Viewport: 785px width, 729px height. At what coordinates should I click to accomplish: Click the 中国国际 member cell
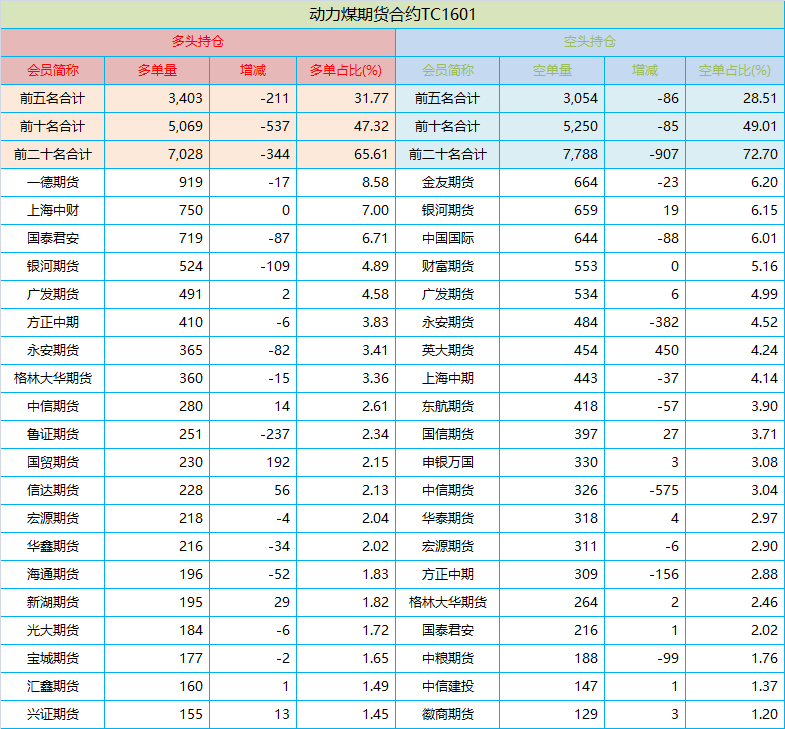click(x=448, y=238)
